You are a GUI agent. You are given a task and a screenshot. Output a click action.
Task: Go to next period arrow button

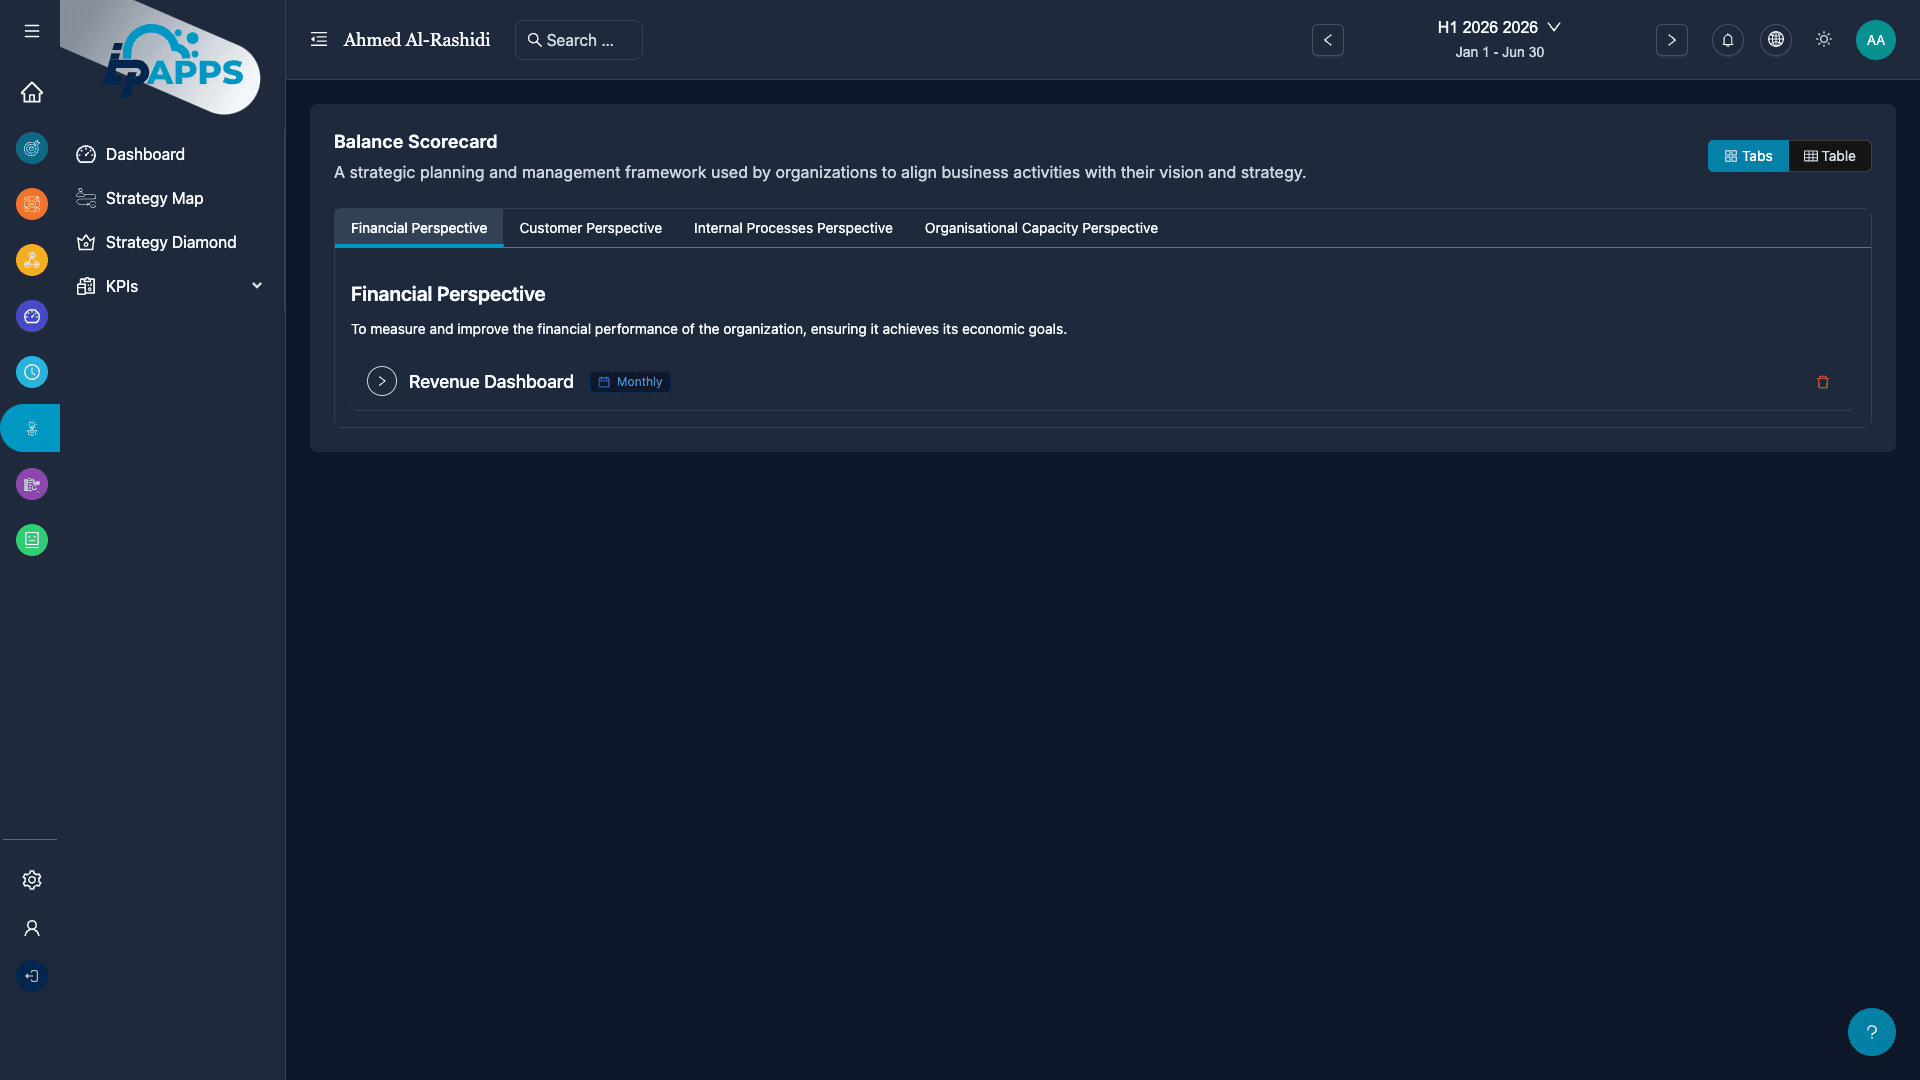pyautogui.click(x=1671, y=40)
